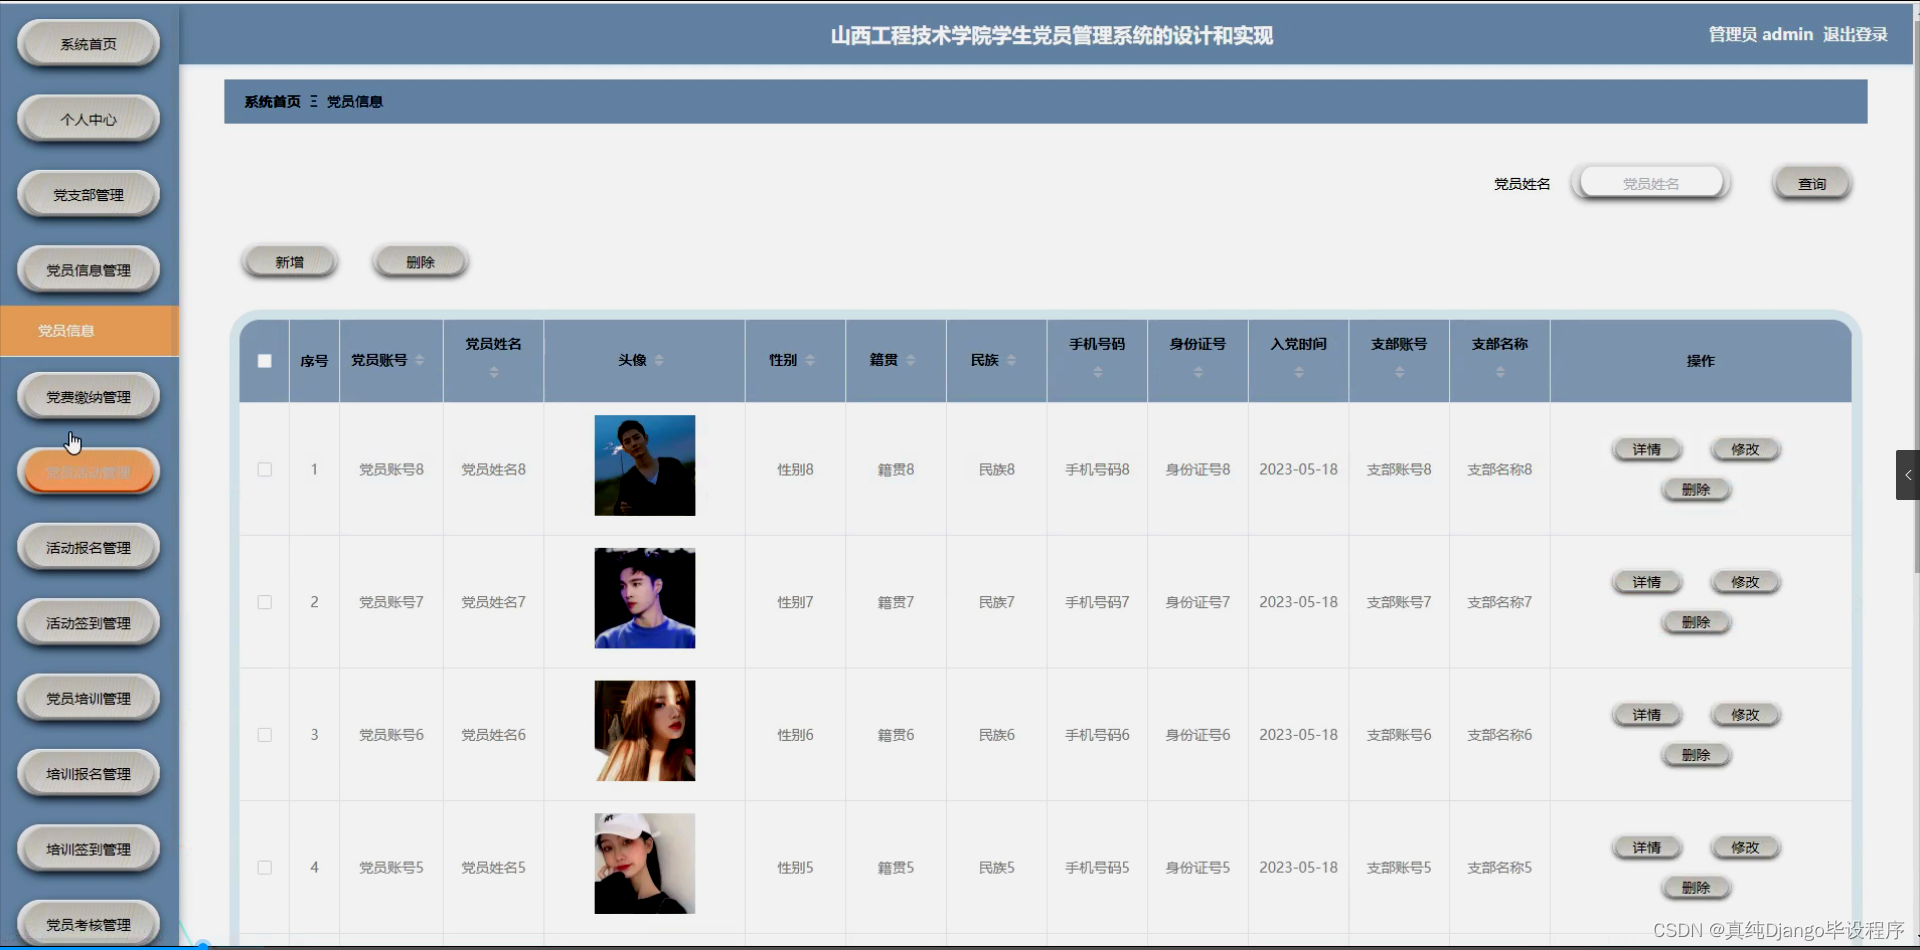Viewport: 1920px width, 950px height.
Task: Open 系统首页 in the sidebar
Action: [88, 44]
